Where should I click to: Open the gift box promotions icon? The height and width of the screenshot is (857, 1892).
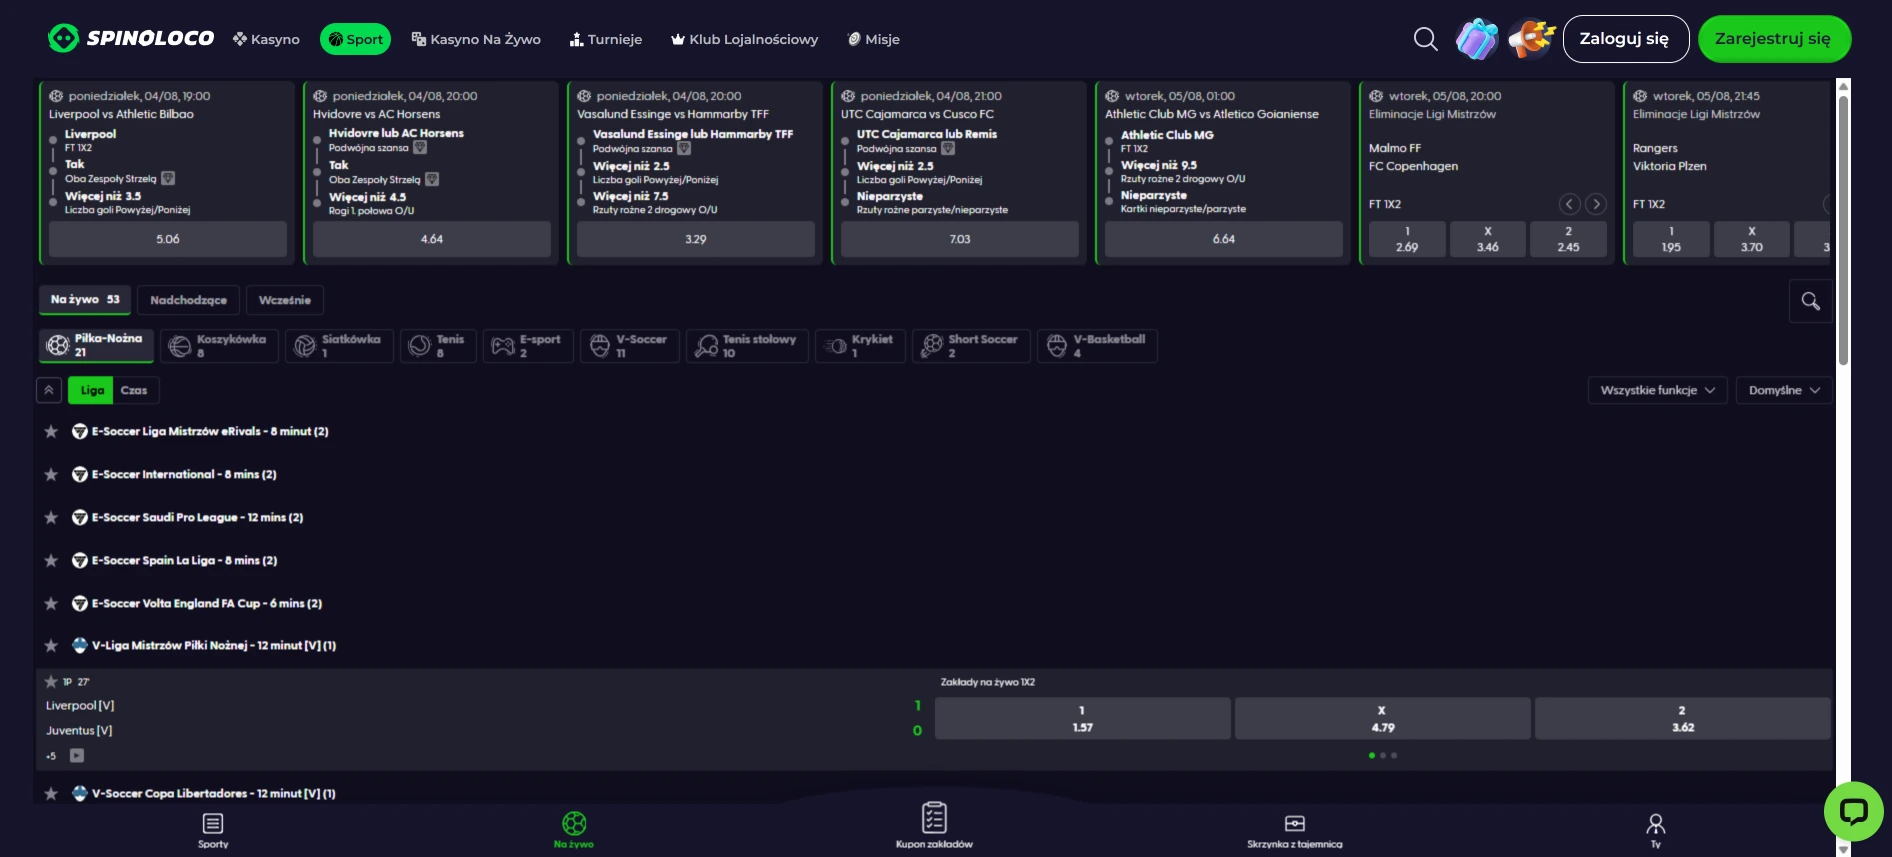(1476, 39)
